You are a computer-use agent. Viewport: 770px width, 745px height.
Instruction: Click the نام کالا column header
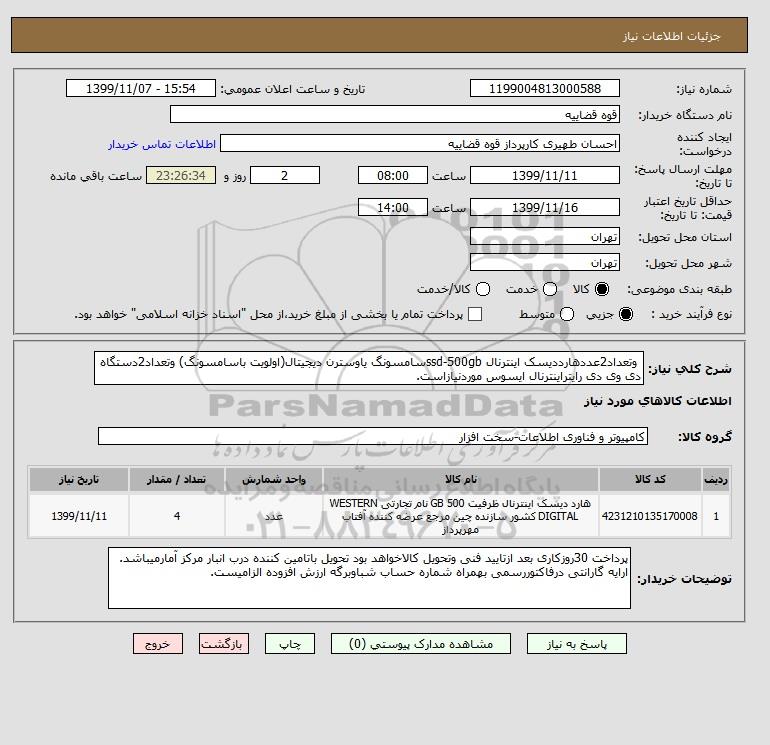461,479
